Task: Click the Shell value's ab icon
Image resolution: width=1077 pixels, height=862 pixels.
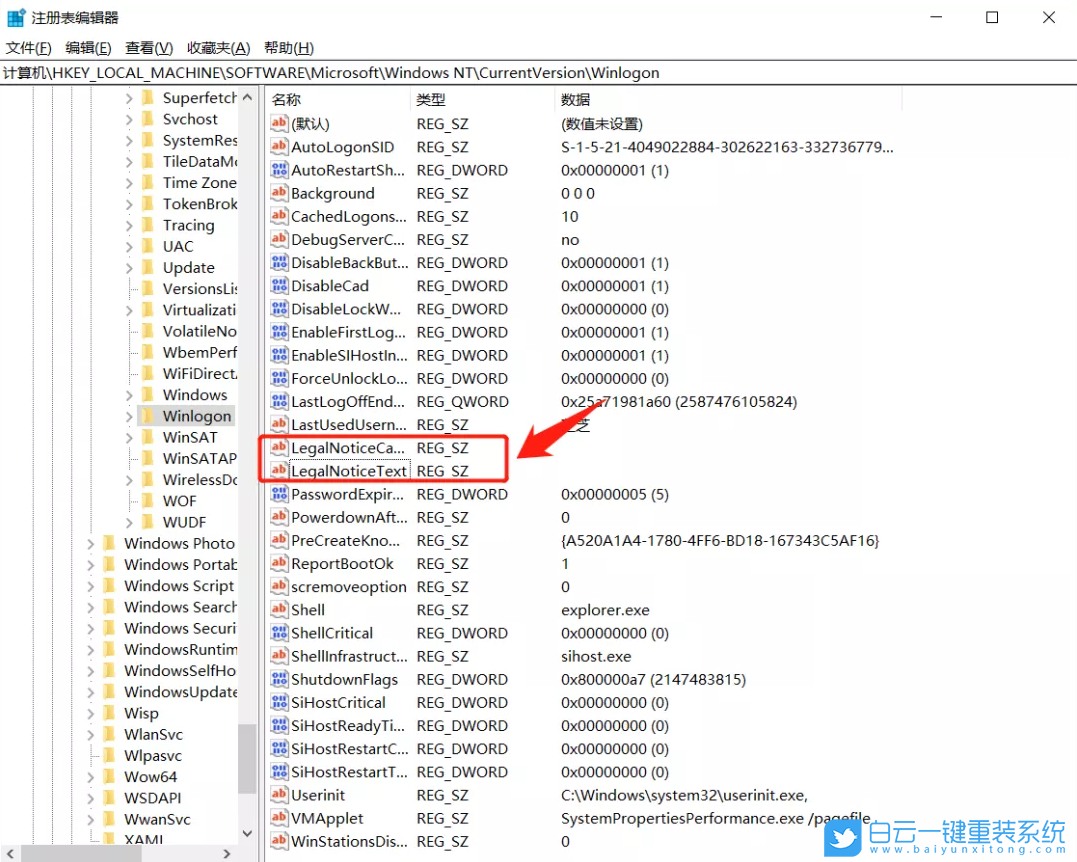Action: click(279, 609)
